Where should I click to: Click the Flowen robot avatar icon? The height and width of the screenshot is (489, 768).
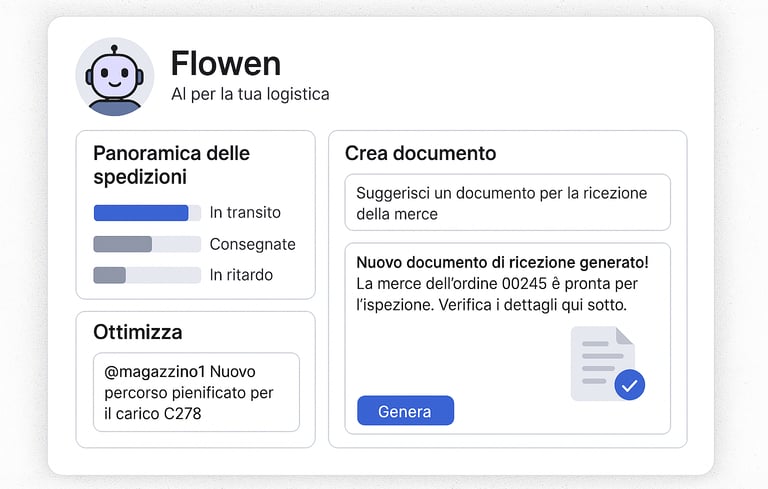pos(114,77)
